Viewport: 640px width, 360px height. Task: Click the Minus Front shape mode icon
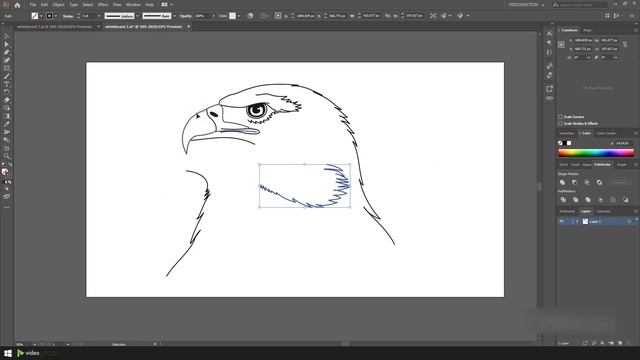575,182
